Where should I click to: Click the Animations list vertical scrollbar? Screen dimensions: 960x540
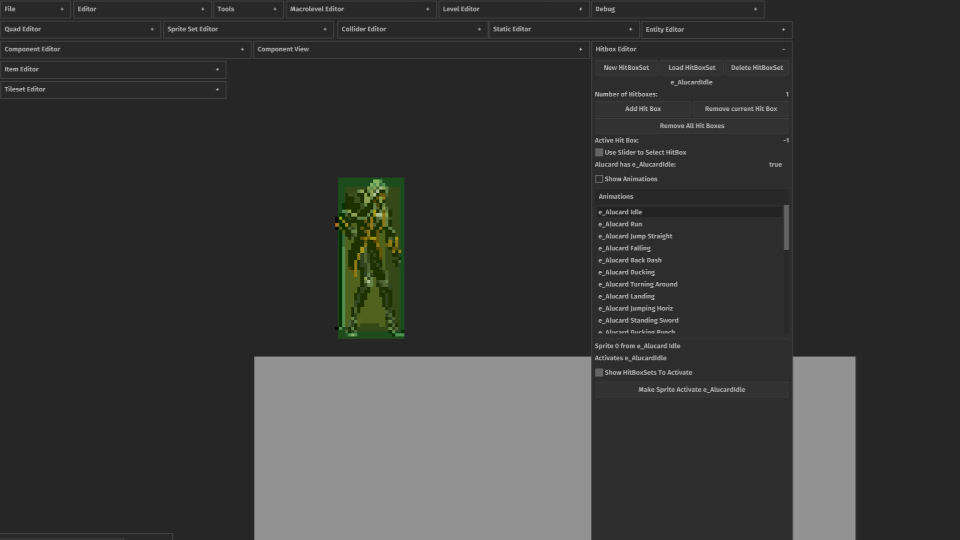coord(786,228)
